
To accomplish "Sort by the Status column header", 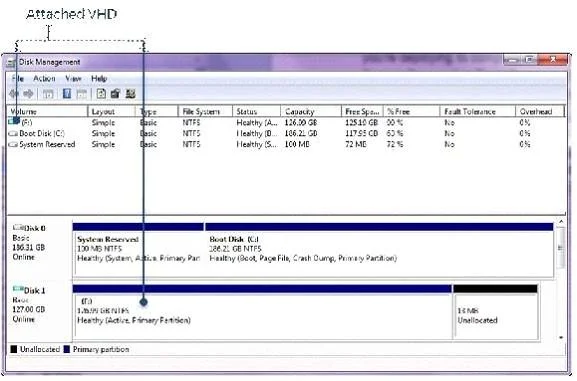I will [x=256, y=112].
